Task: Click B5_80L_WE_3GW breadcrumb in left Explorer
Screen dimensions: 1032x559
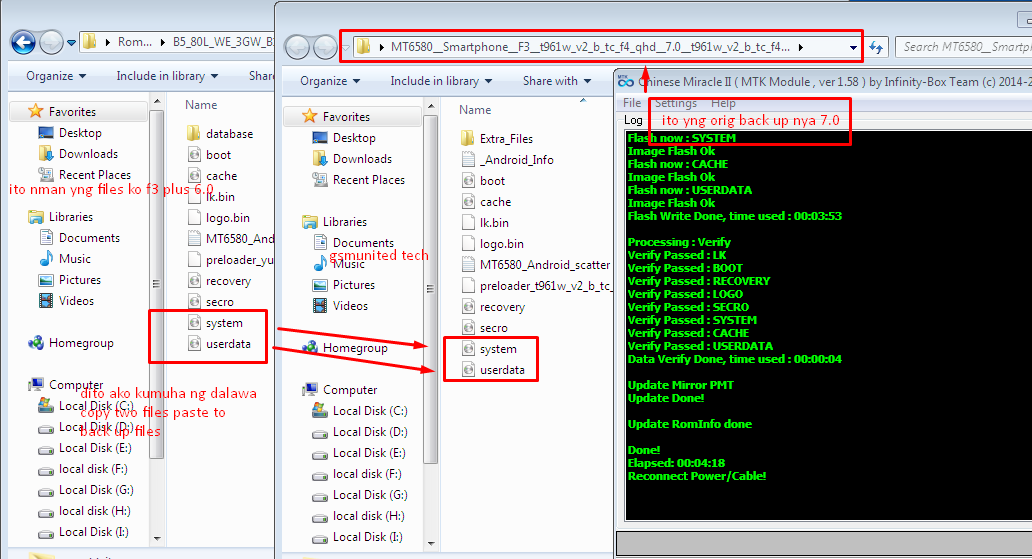Action: tap(222, 42)
